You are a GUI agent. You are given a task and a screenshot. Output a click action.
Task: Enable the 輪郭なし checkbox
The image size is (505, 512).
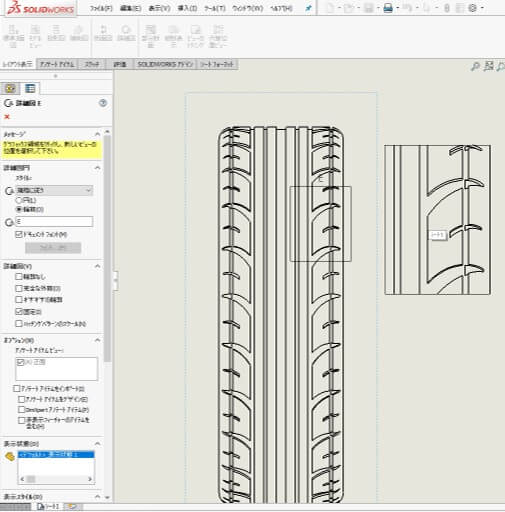[x=19, y=276]
